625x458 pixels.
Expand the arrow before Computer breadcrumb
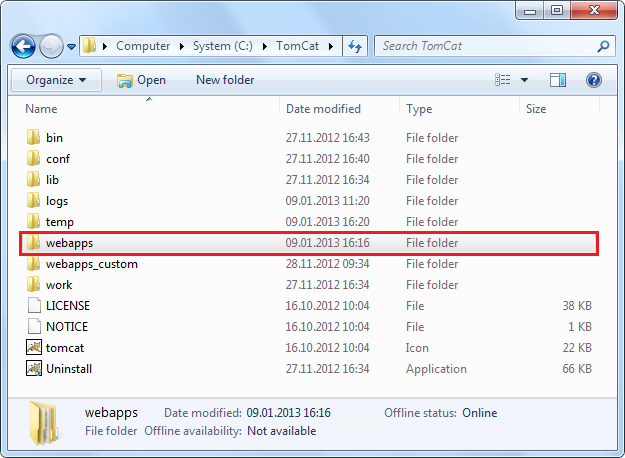(105, 46)
